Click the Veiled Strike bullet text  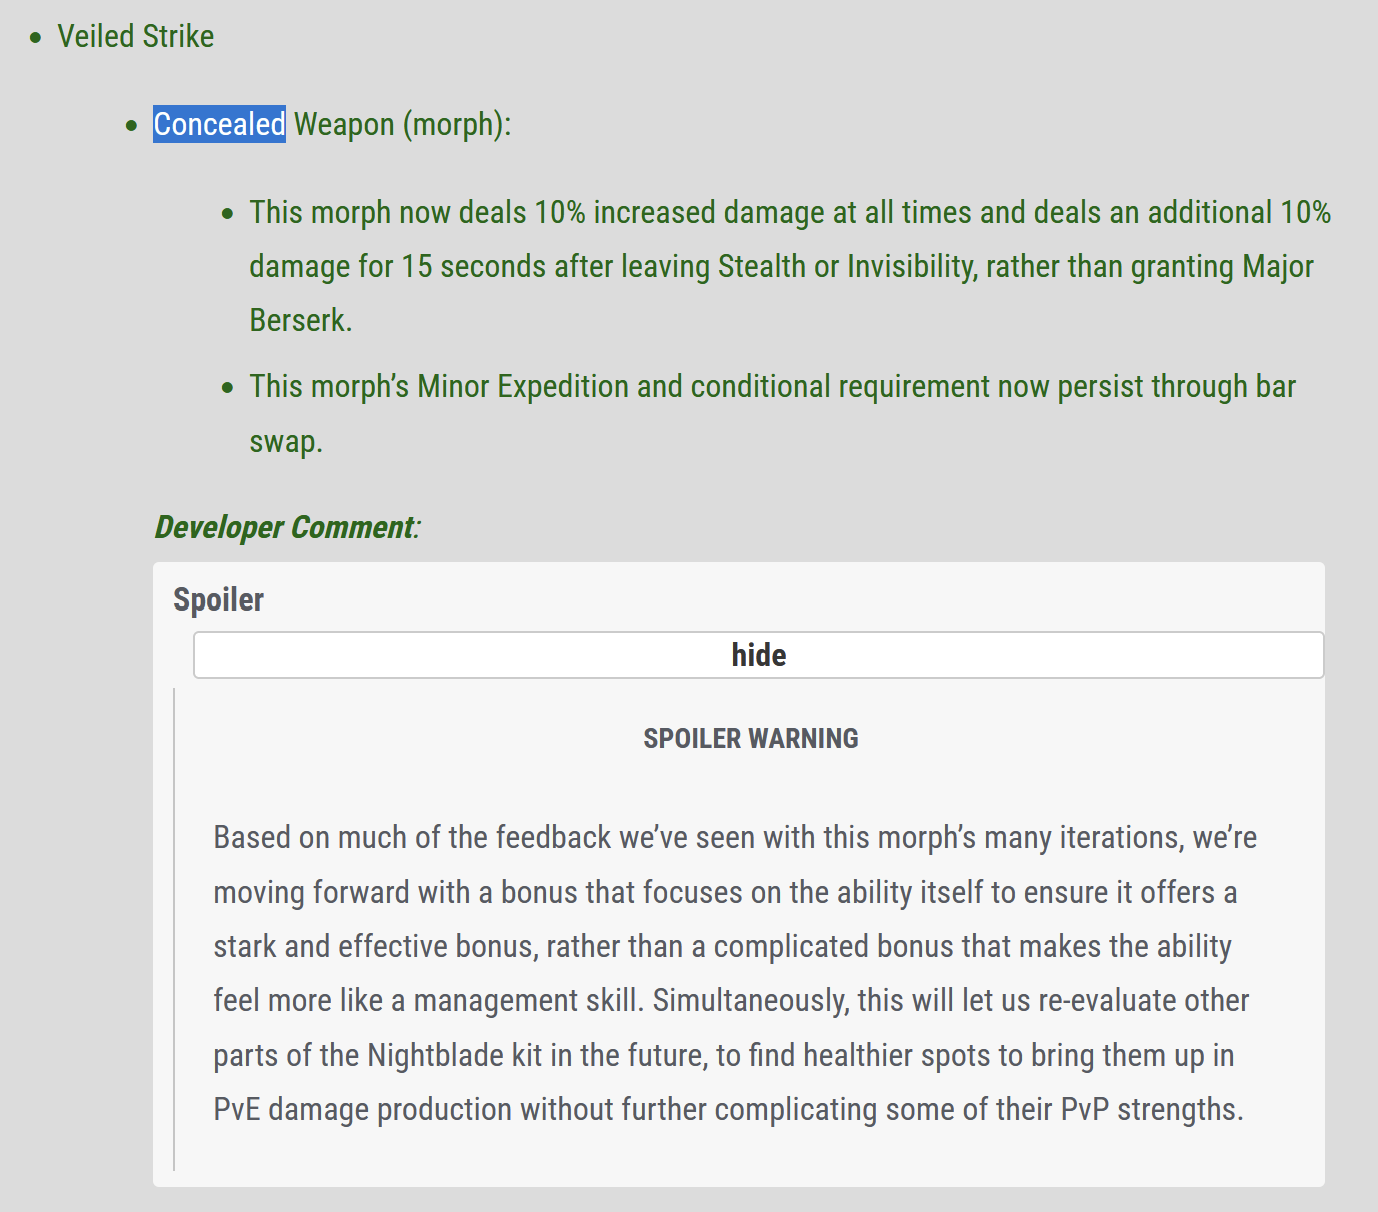(x=136, y=36)
